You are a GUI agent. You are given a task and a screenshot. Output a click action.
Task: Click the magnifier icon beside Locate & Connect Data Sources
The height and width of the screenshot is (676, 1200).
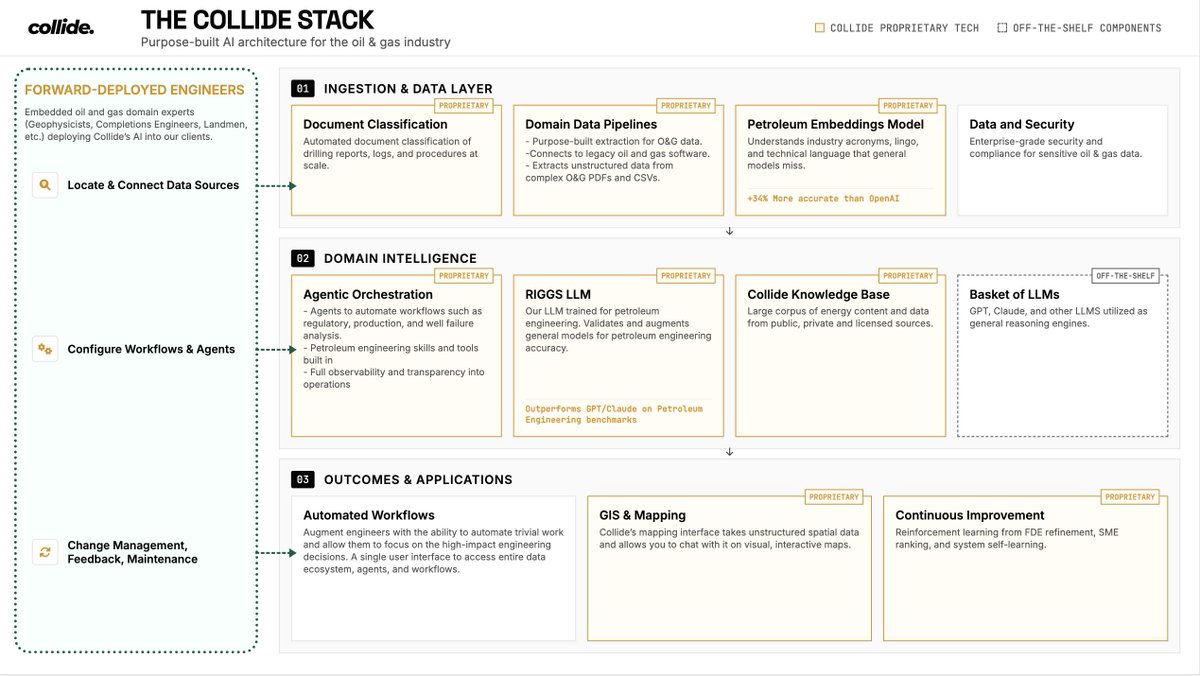(45, 185)
